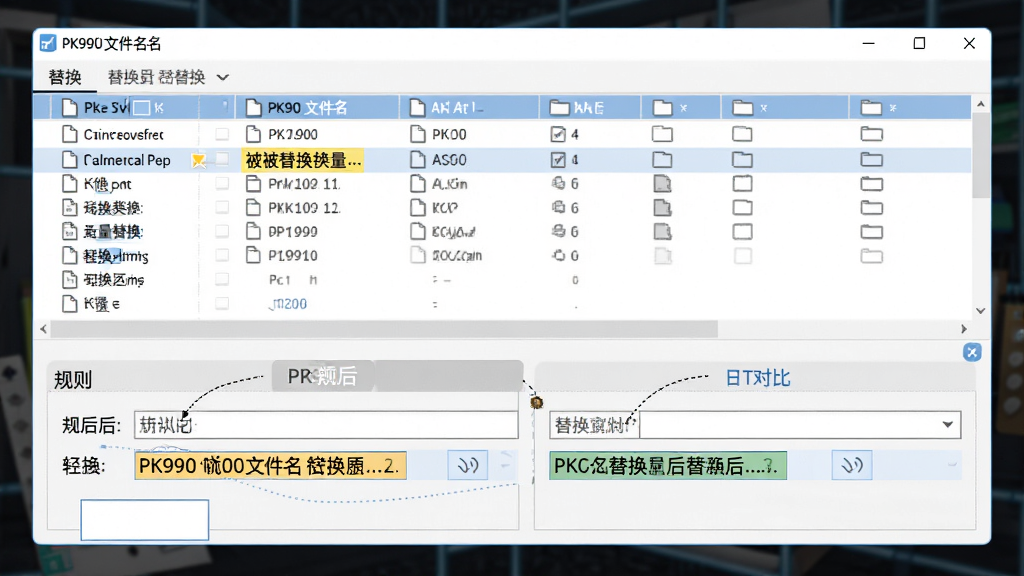Click the PK990 app icon in title bar
The width and height of the screenshot is (1024, 576).
(48, 43)
